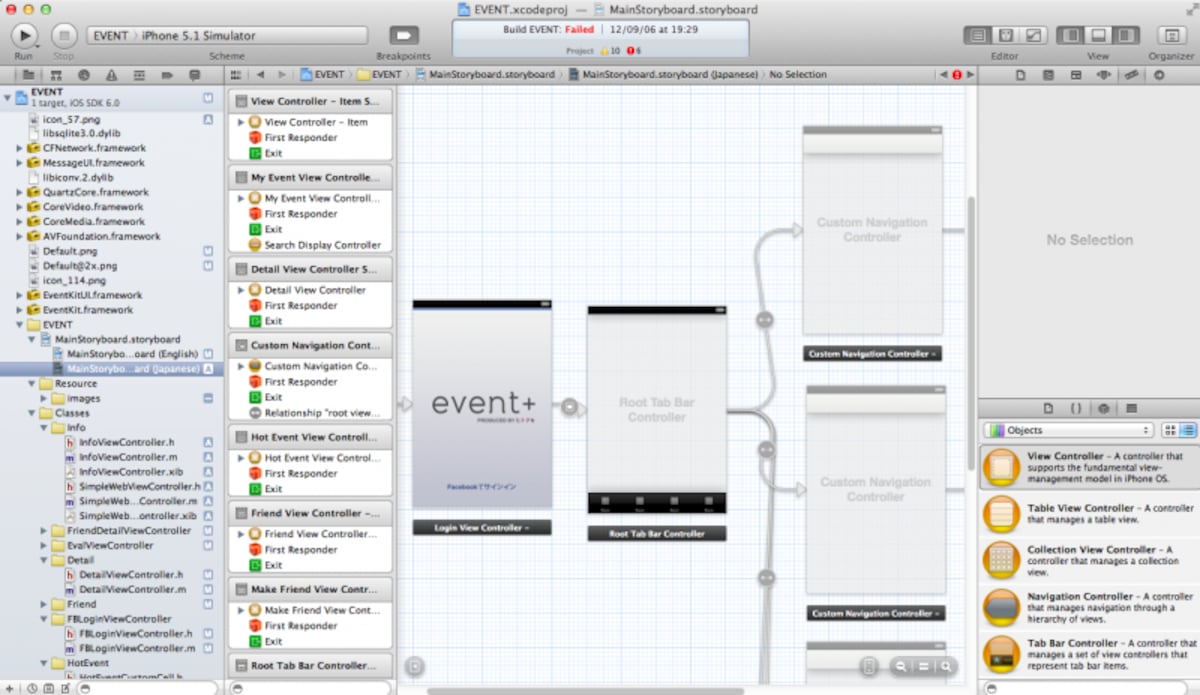Collapse the EVENT project root
Image resolution: width=1200 pixels, height=695 pixels.
[8, 97]
